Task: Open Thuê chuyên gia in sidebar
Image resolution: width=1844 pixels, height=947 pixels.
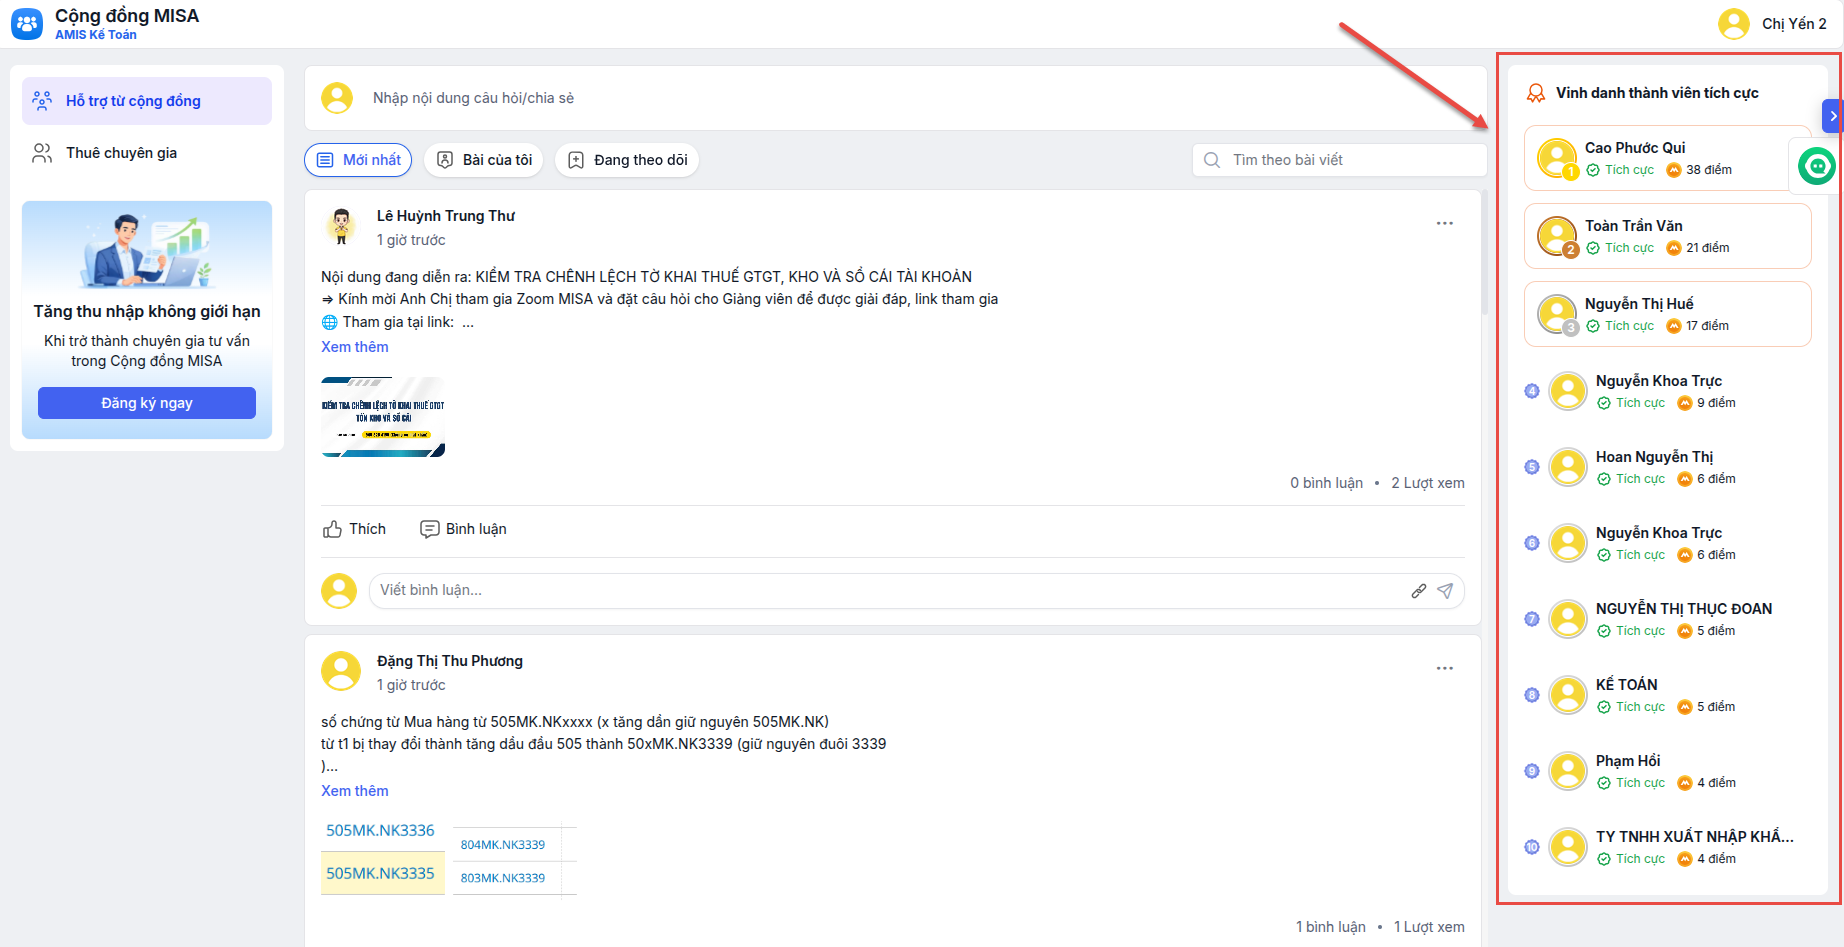Action: click(121, 153)
